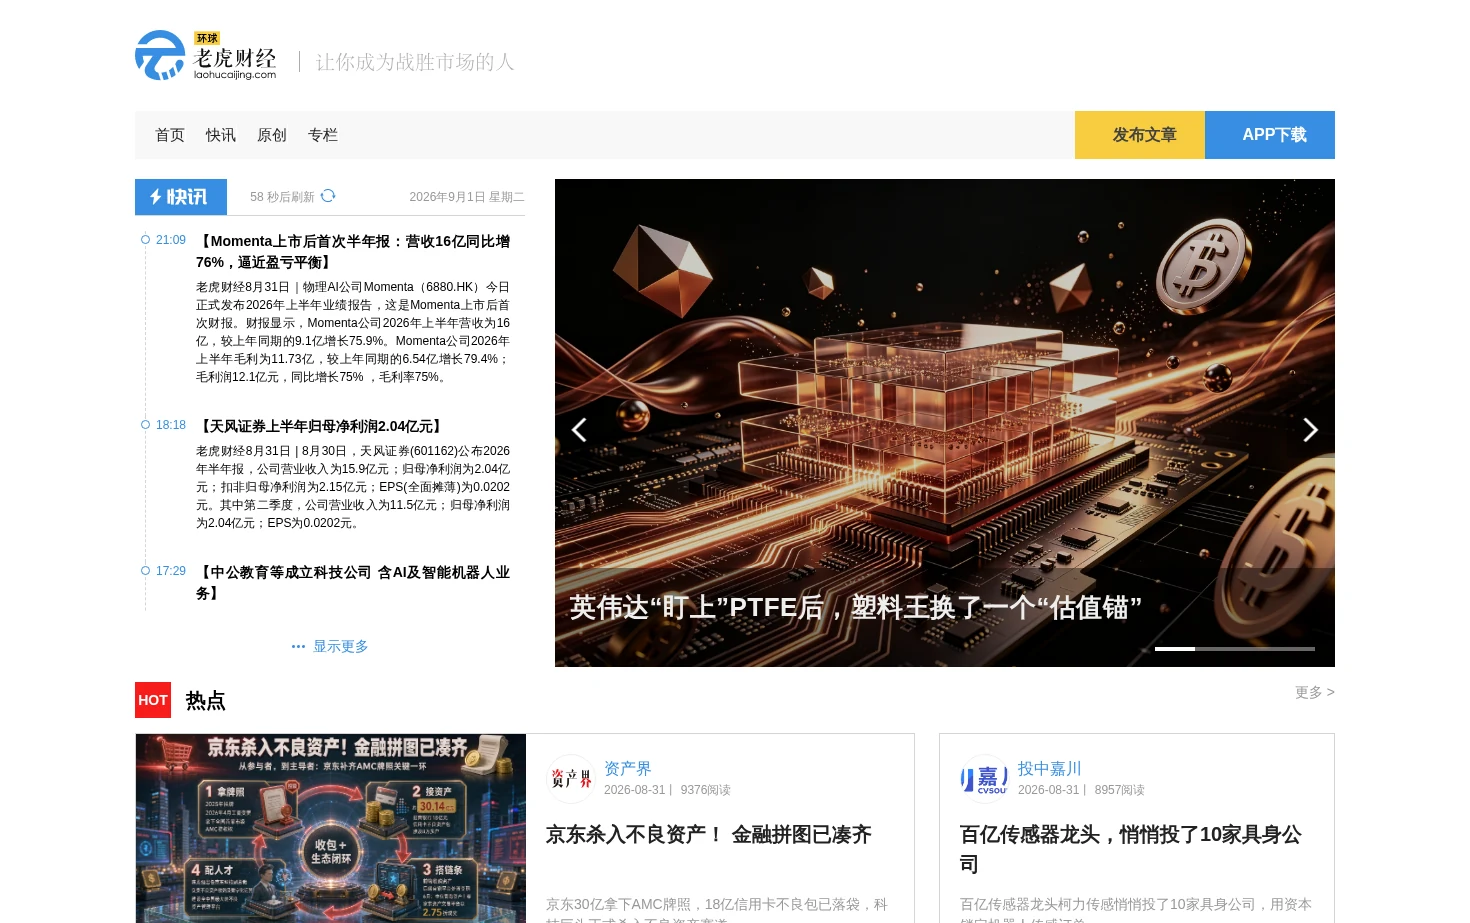
Task: Click the 58 秒后刷新 countdown text
Action: coord(282,197)
